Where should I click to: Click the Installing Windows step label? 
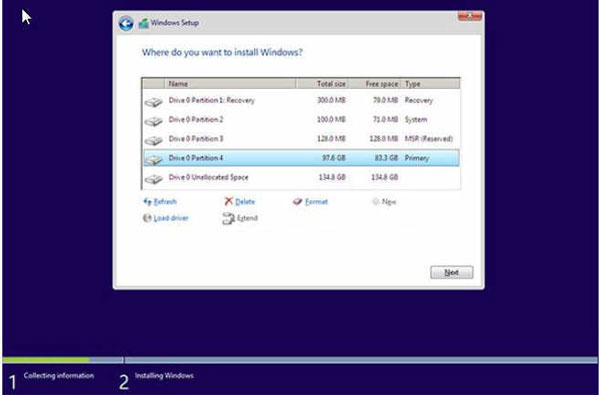164,375
